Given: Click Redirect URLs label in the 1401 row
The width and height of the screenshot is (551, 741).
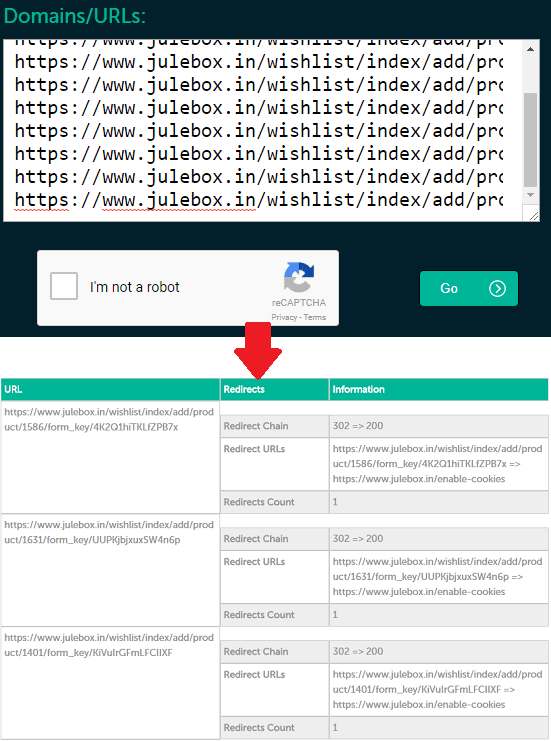Looking at the screenshot, I should point(254,674).
